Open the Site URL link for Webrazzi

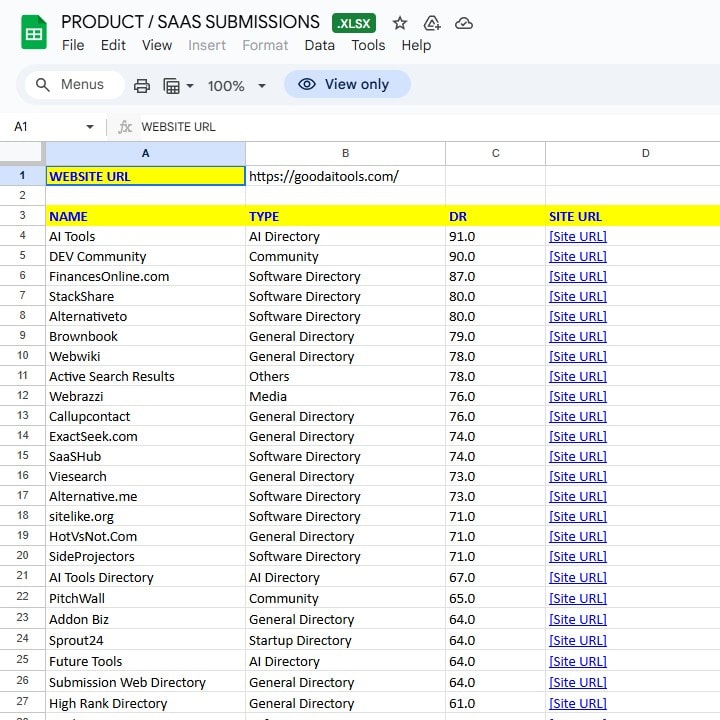click(x=578, y=397)
